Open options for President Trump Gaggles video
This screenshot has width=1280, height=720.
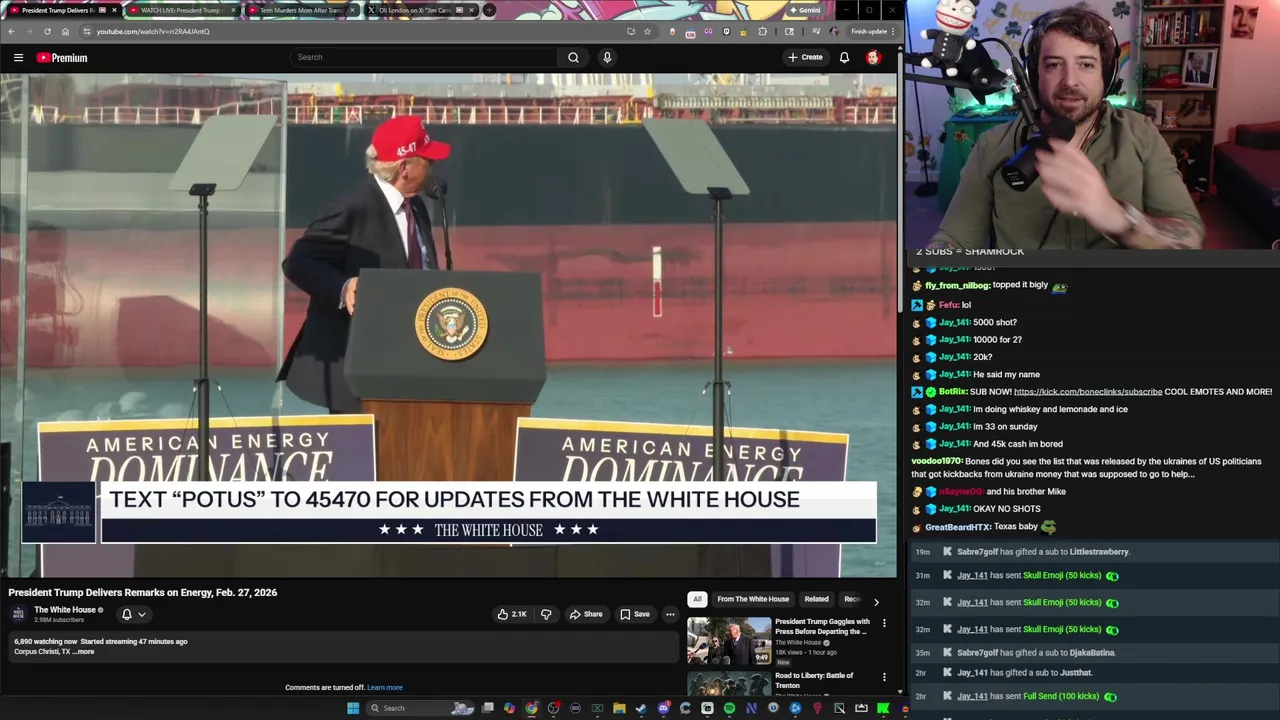(x=884, y=623)
